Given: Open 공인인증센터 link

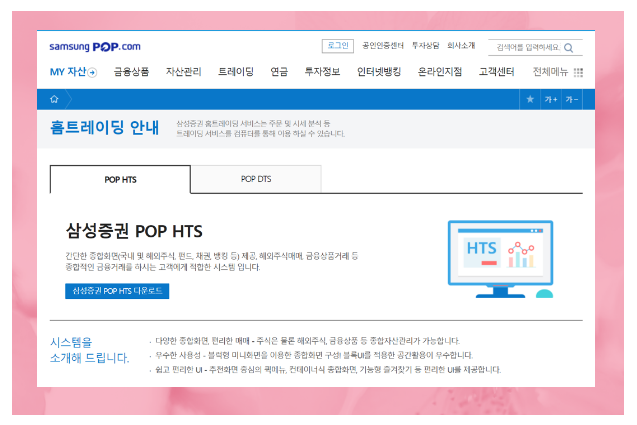Looking at the screenshot, I should (x=383, y=46).
